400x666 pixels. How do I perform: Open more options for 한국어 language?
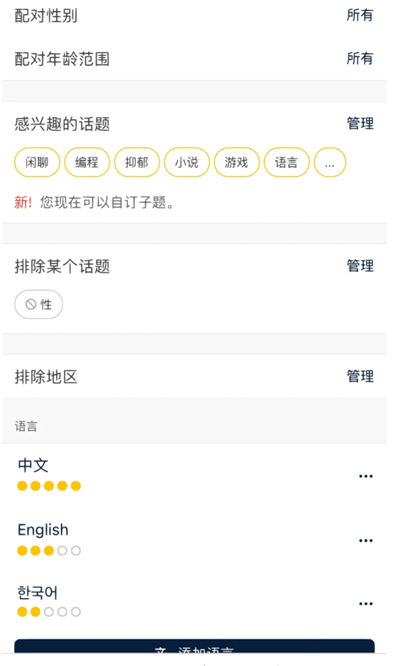pos(366,604)
